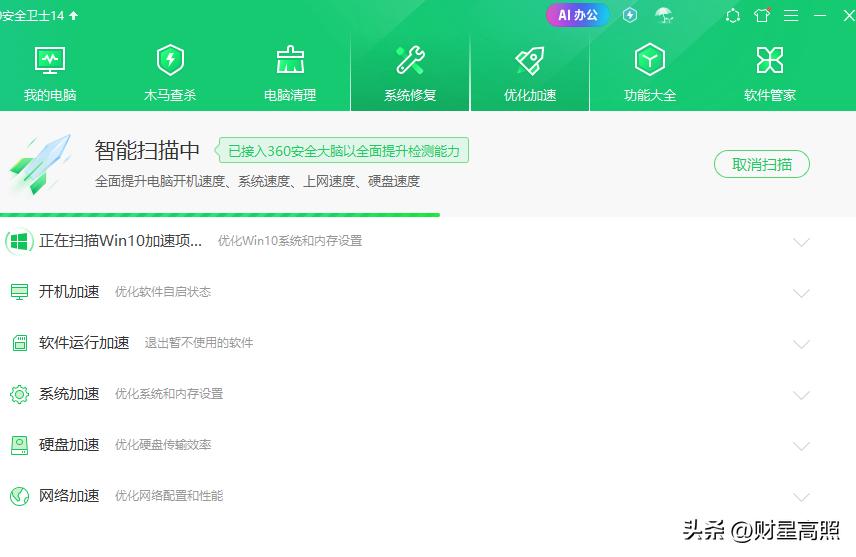The image size is (856, 557).
Task: Cancel scan with 取消扫描 button
Action: click(762, 164)
